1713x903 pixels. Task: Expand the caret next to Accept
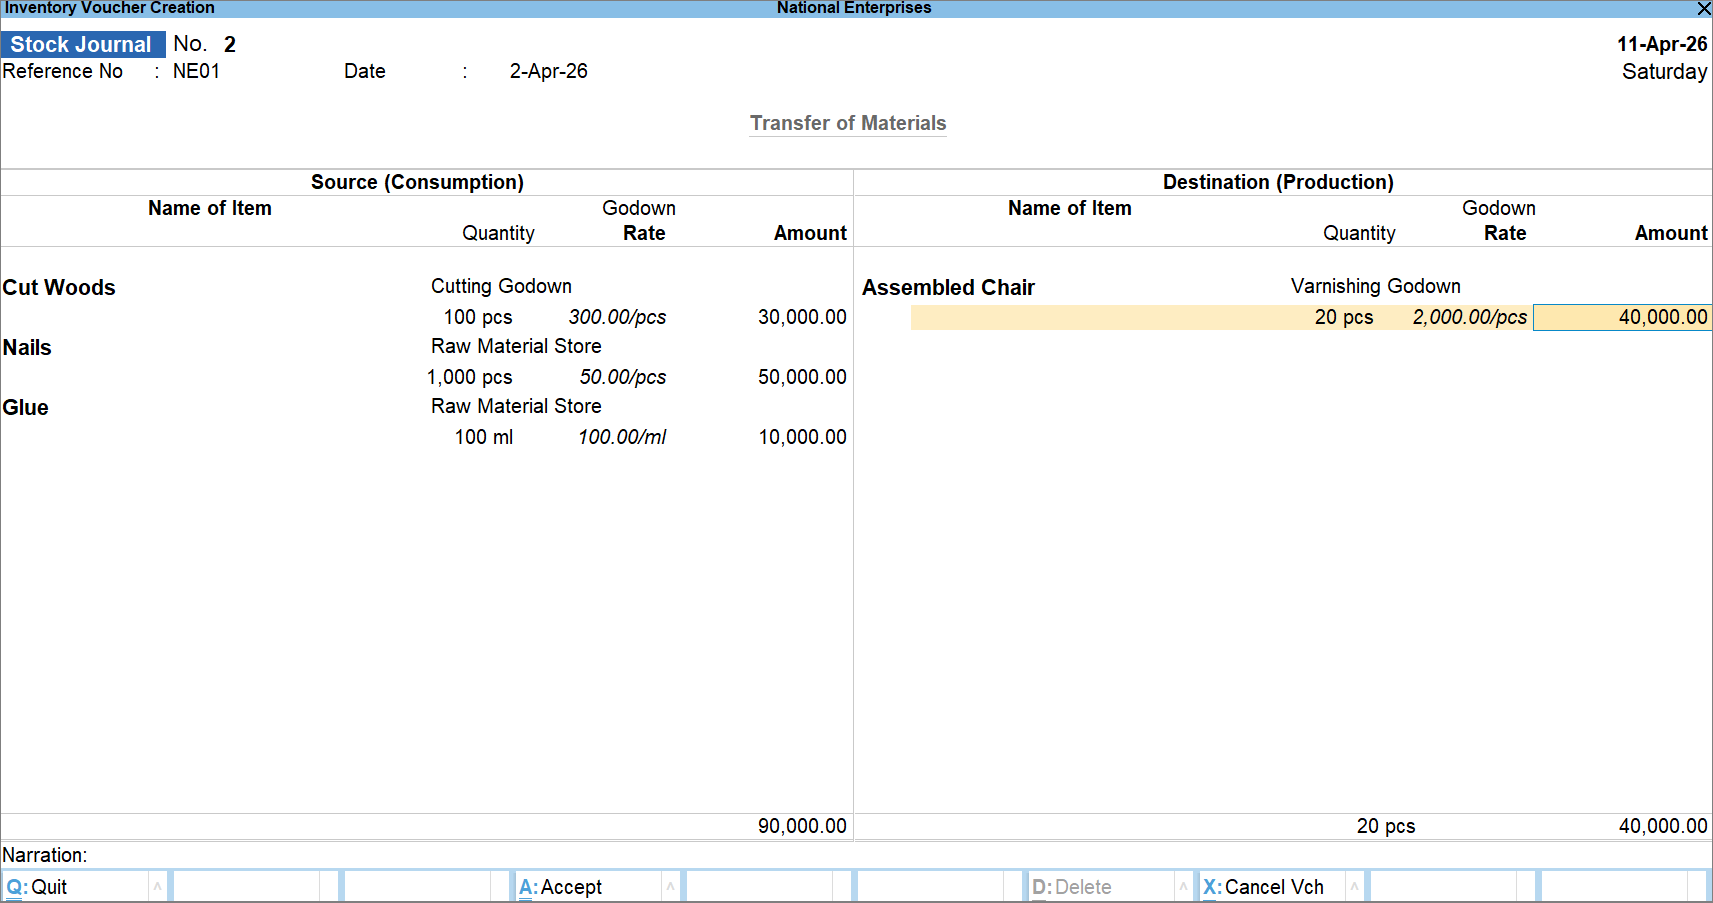[670, 887]
